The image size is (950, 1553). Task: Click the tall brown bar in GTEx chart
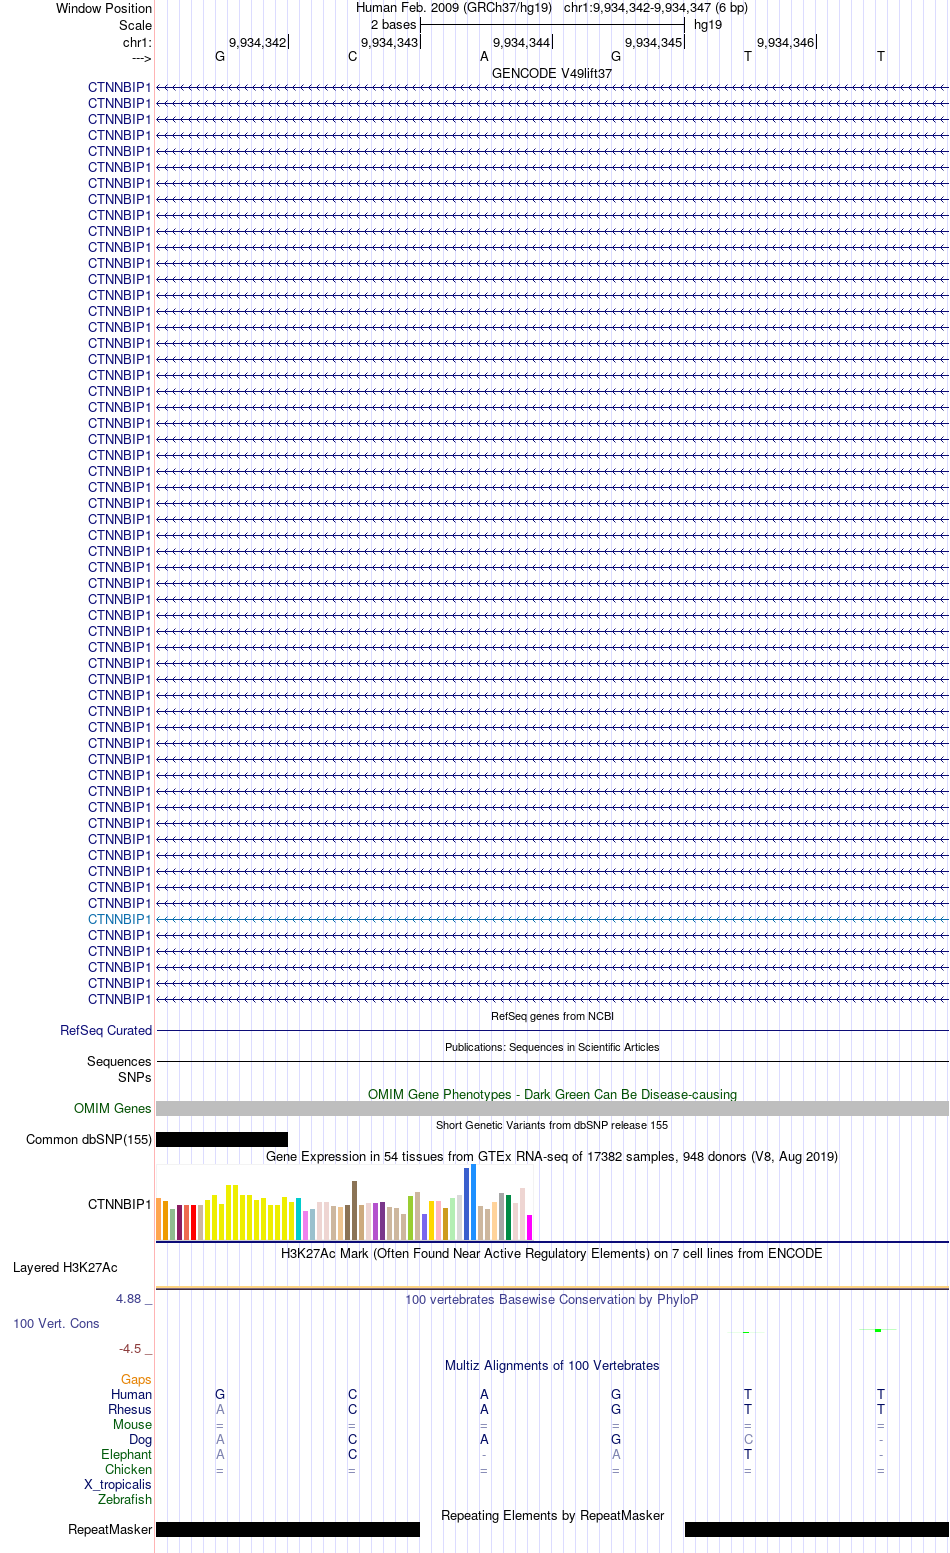[x=354, y=1210]
